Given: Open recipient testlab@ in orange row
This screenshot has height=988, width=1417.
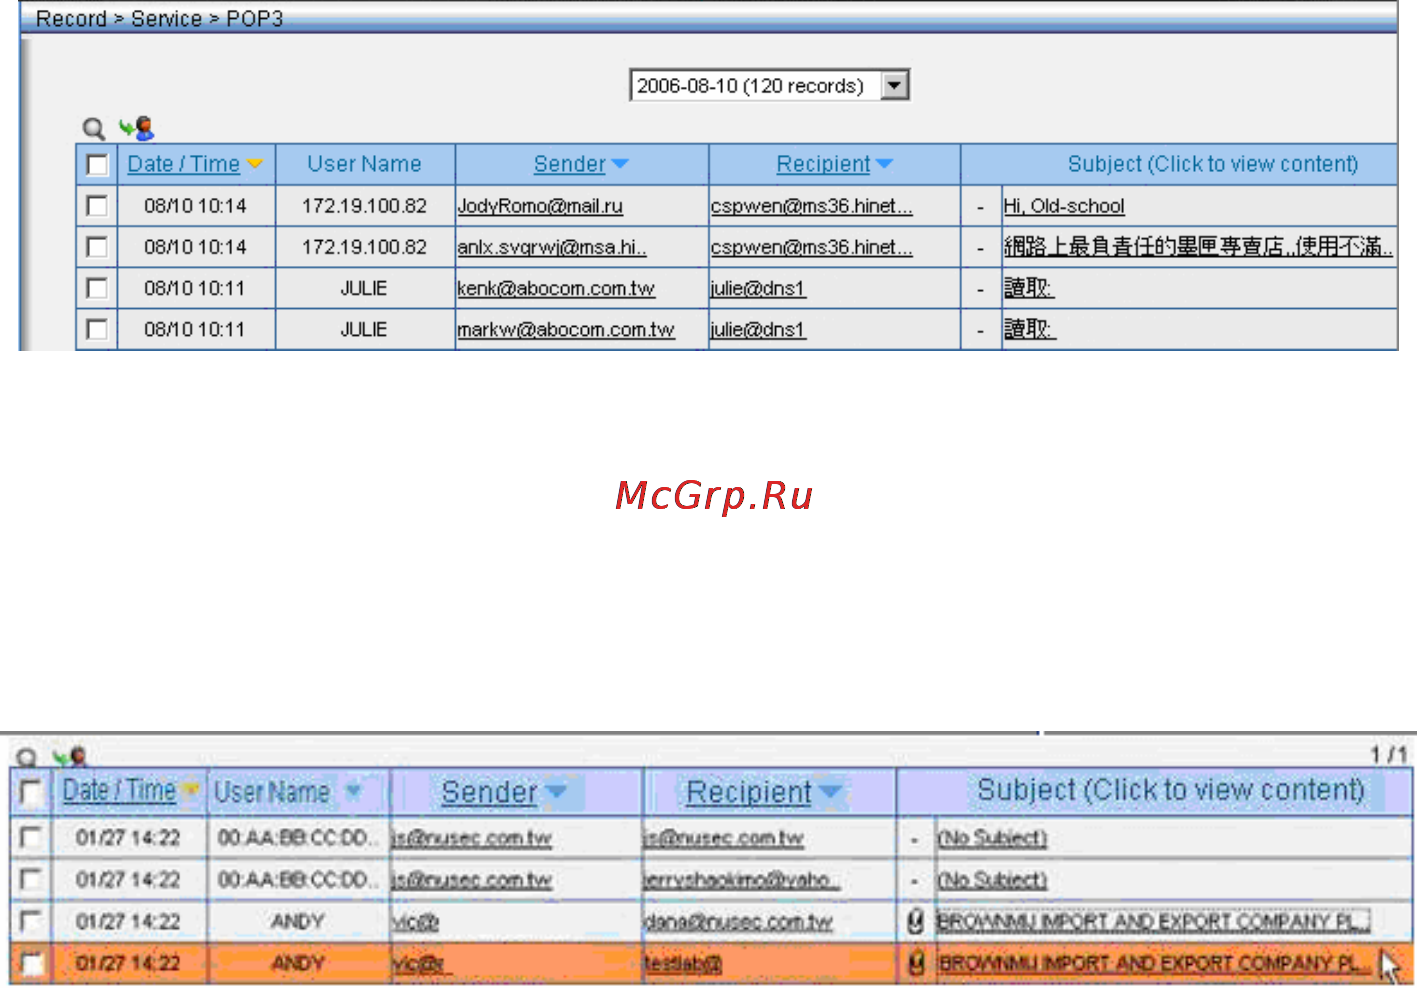Looking at the screenshot, I should coord(682,963).
